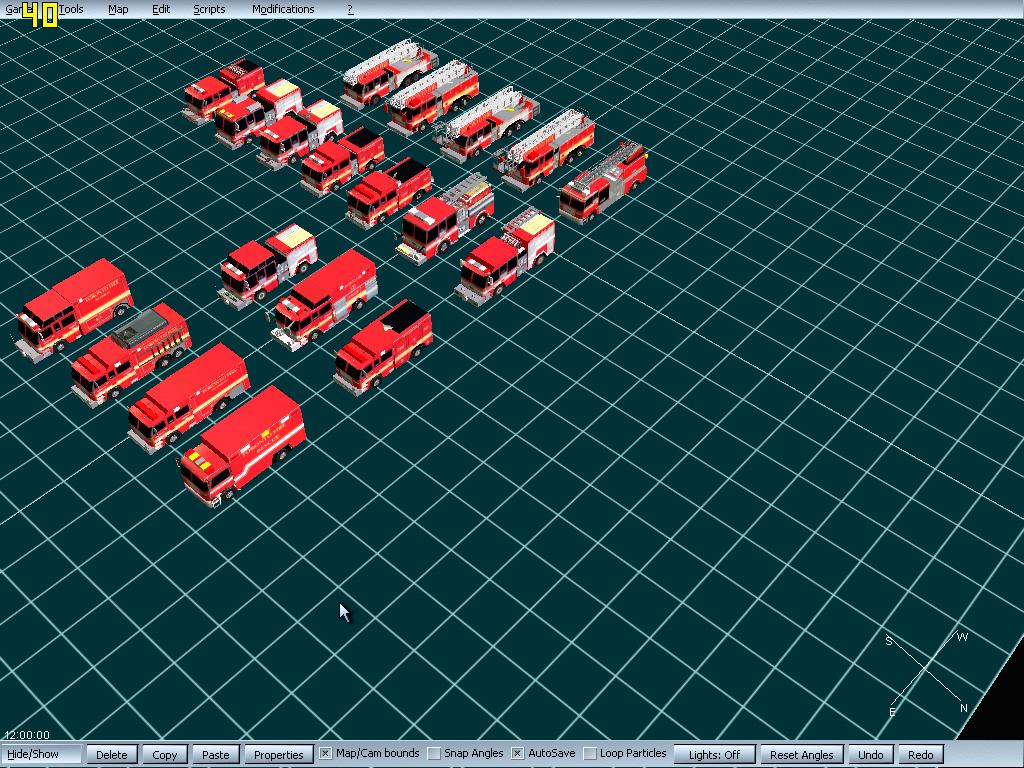The height and width of the screenshot is (768, 1024).
Task: Select the fire truck with the grey roof hatch
Action: pyautogui.click(x=131, y=353)
